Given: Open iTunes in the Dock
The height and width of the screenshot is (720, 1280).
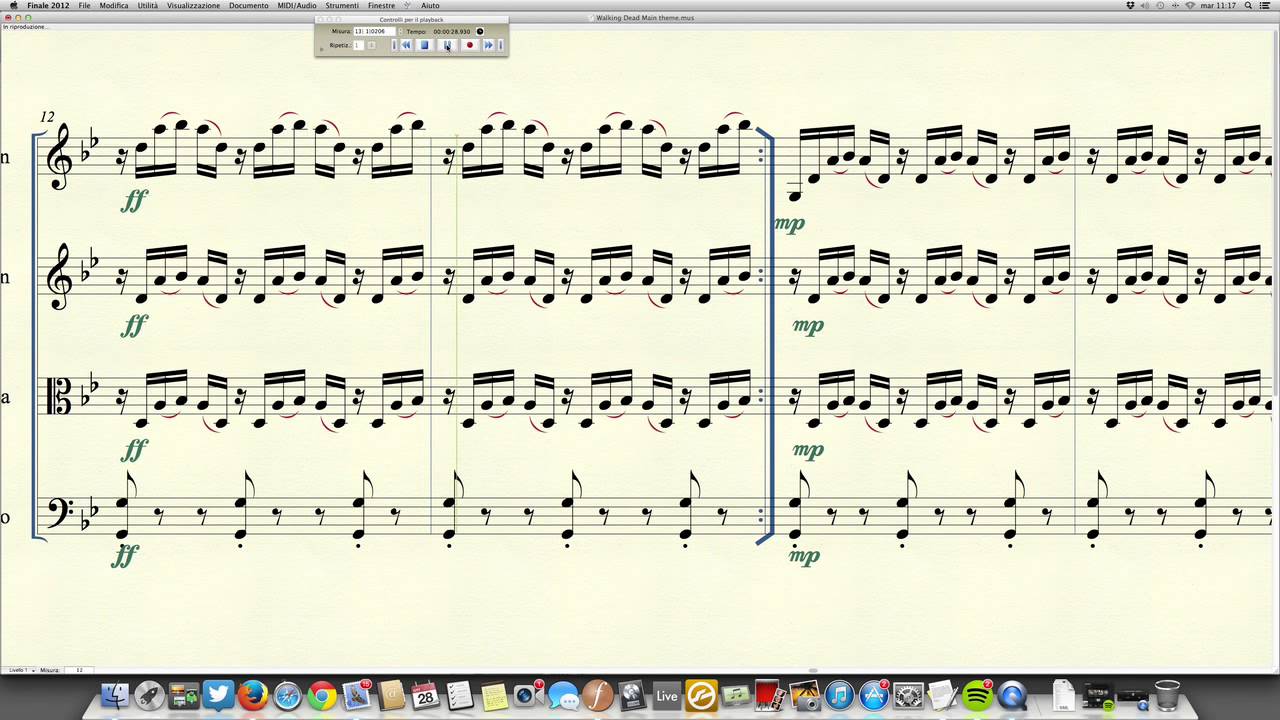Looking at the screenshot, I should coord(839,696).
